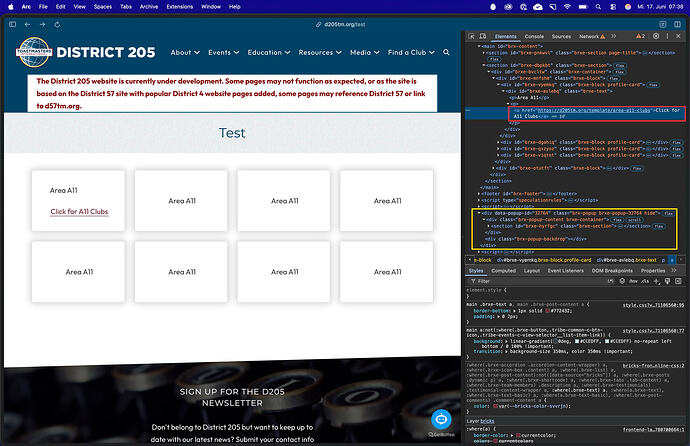Open the style.css source link for .brxe-text rule
This screenshot has height=446, width=690.
[x=653, y=305]
